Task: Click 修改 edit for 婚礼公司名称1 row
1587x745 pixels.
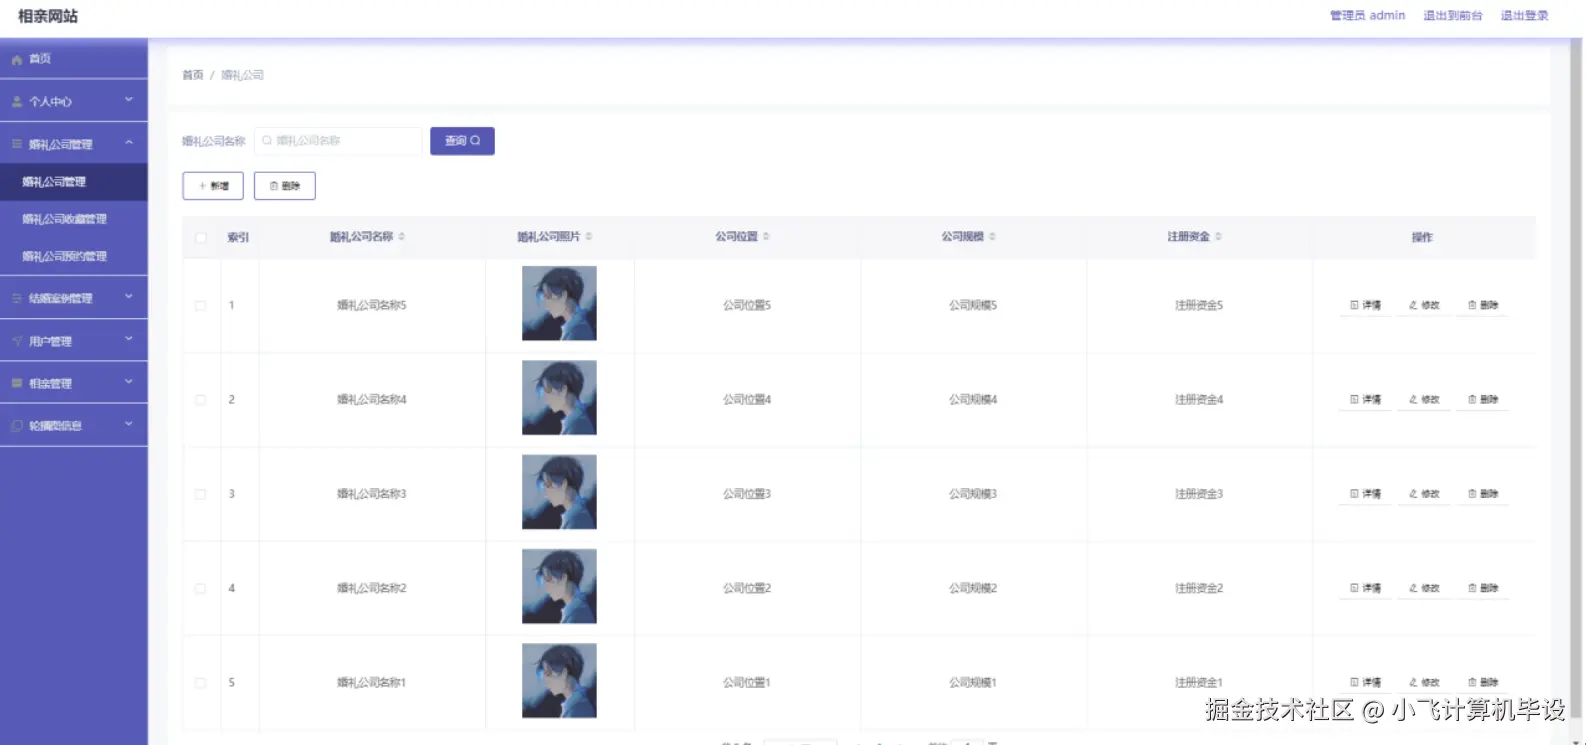Action: coord(1424,682)
